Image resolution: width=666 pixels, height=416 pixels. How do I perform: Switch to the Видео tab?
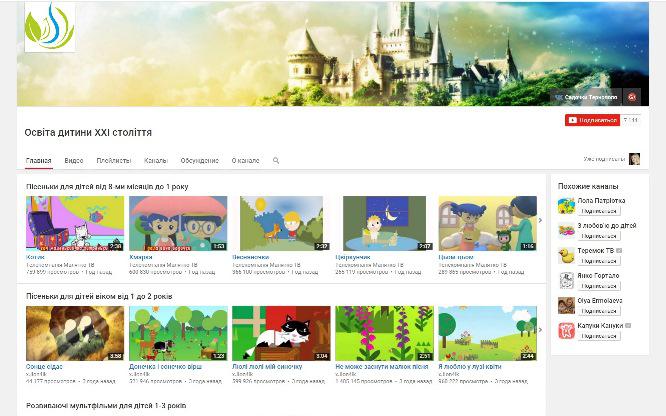[x=74, y=160]
